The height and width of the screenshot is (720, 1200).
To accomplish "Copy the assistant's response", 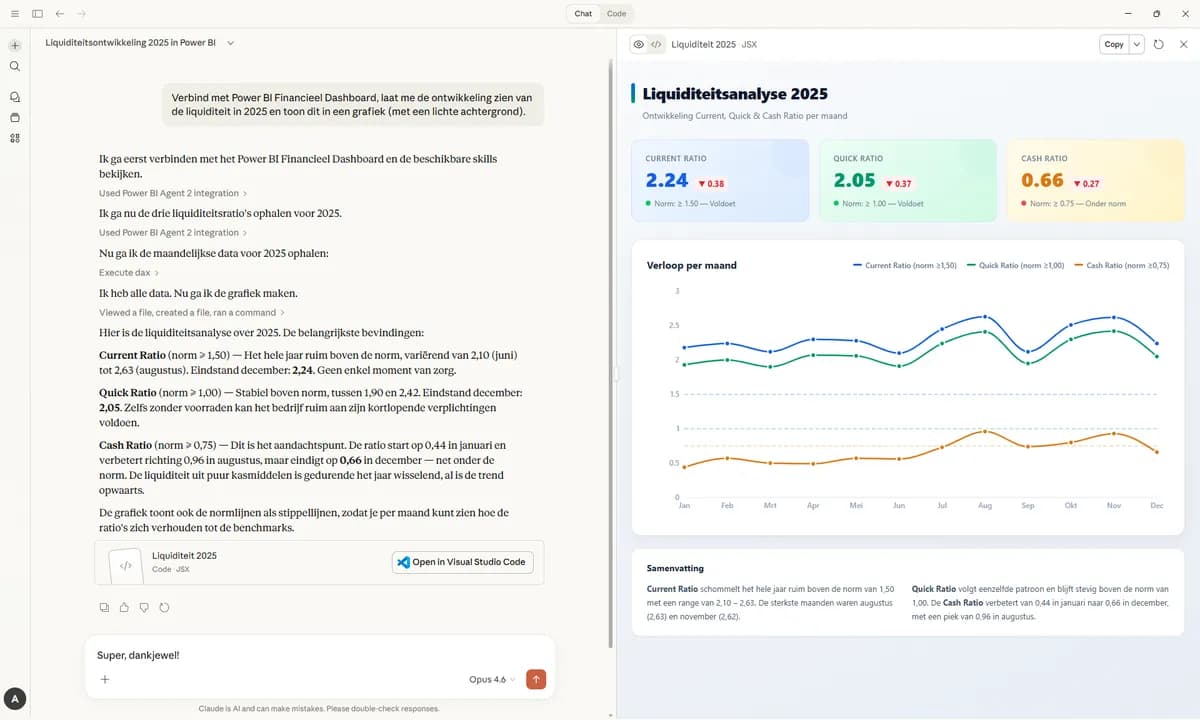I will [104, 607].
